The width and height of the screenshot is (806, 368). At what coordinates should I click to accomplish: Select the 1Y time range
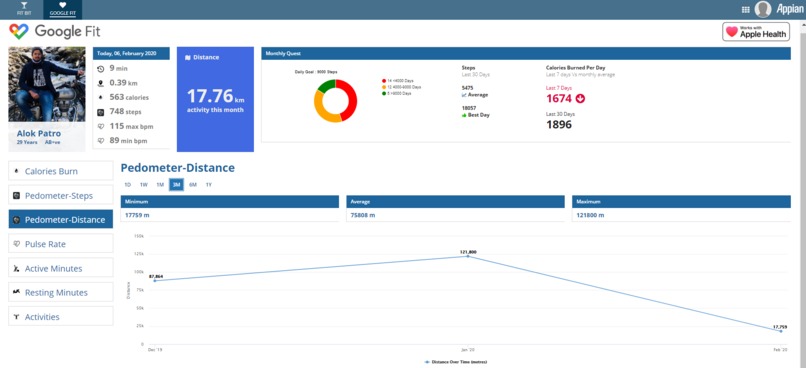(x=209, y=185)
